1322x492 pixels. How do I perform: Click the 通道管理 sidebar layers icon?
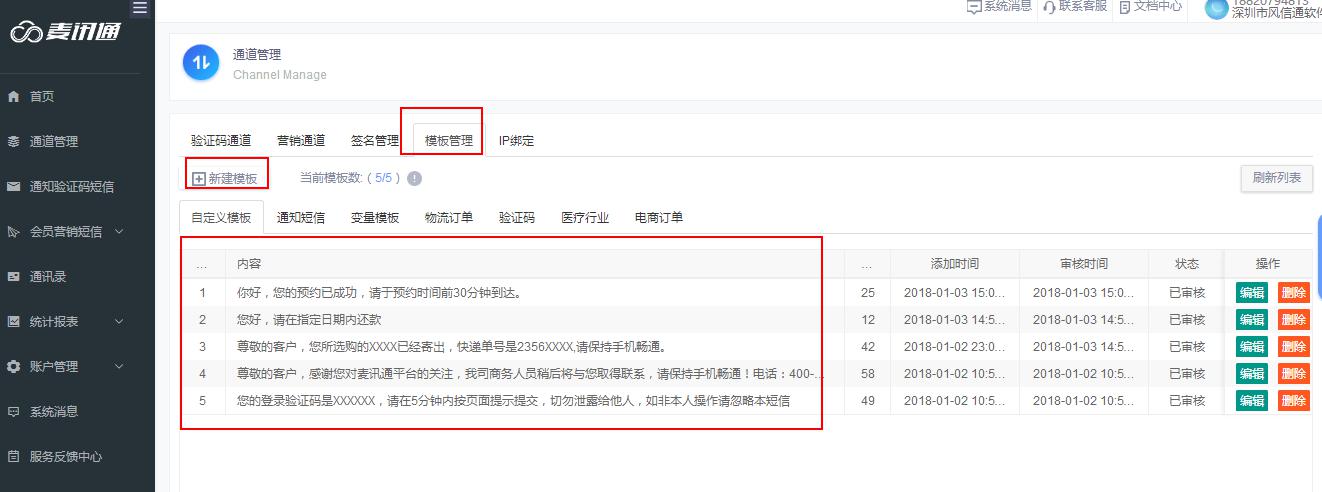(14, 142)
